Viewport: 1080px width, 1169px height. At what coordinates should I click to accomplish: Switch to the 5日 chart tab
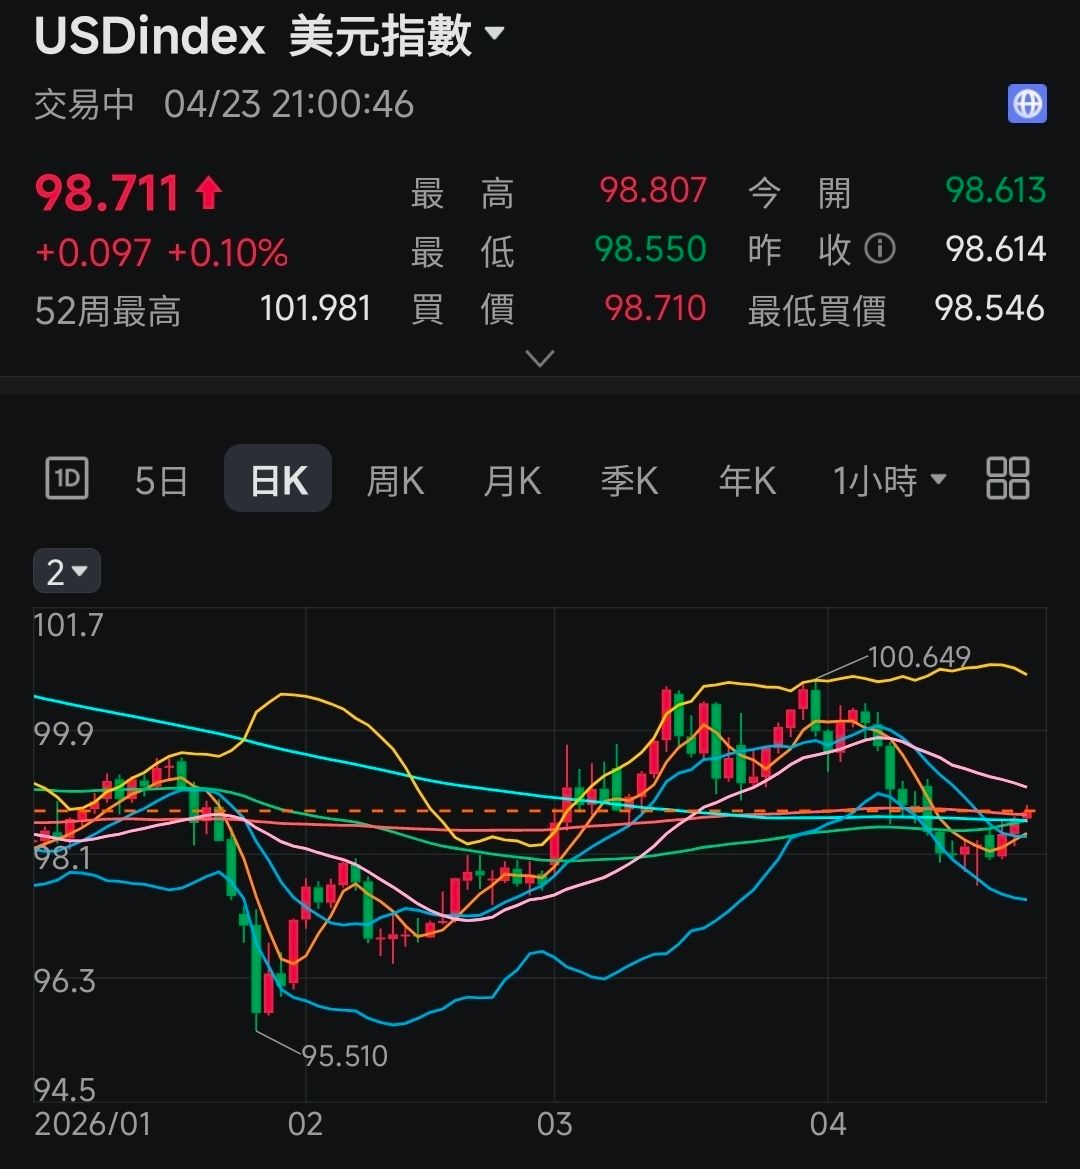[161, 481]
